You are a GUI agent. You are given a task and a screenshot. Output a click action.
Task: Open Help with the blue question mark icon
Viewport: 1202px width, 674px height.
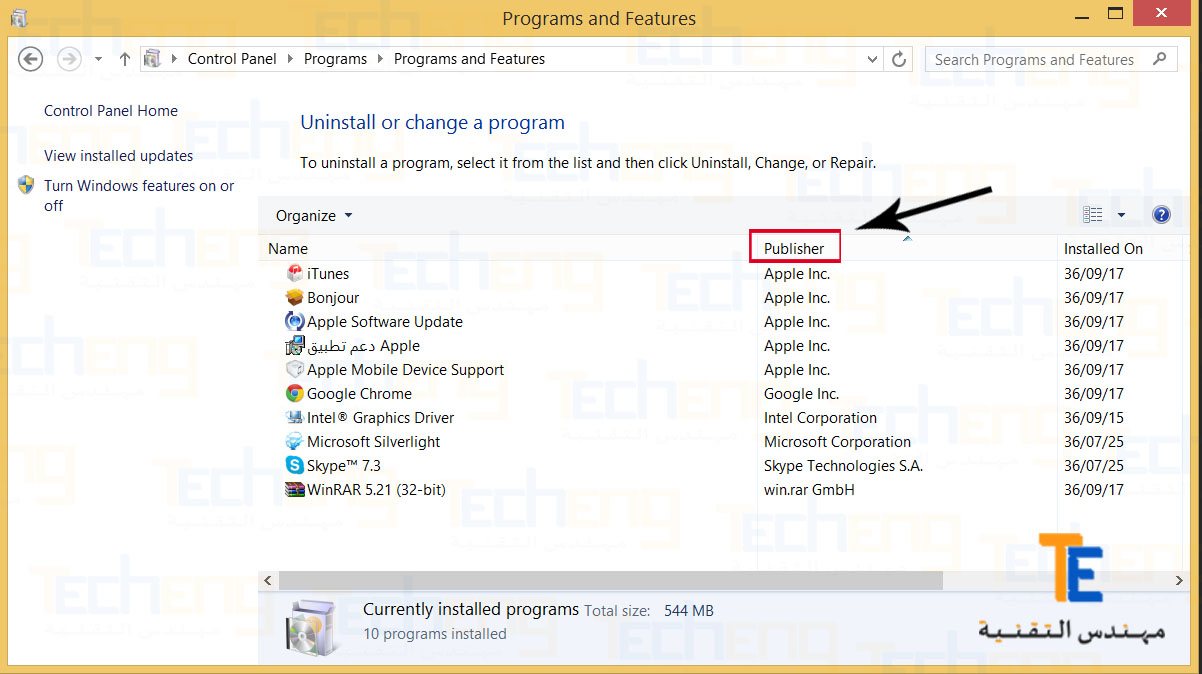click(x=1161, y=215)
